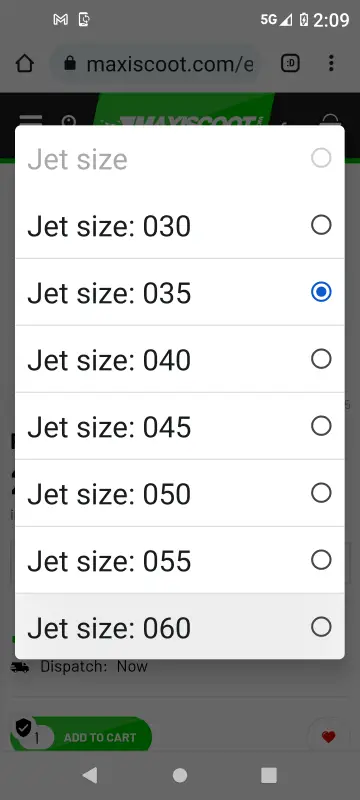Click the lock icon in the address bar
Viewport: 360px width, 800px height.
tap(70, 64)
